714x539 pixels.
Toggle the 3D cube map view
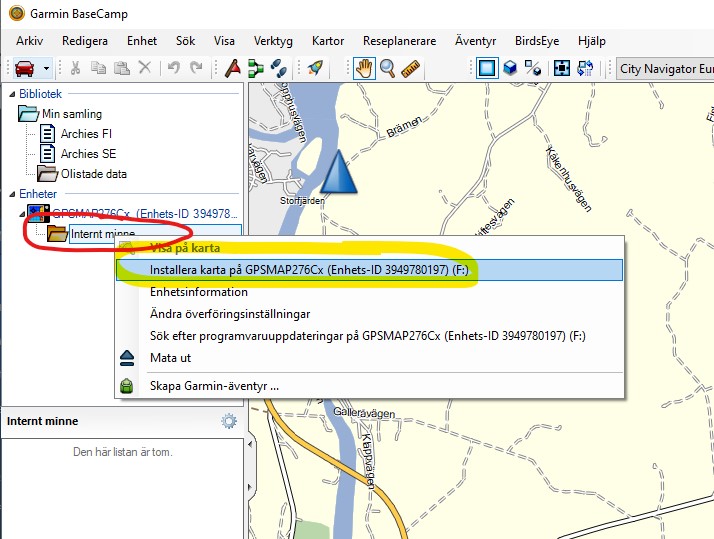pos(510,68)
